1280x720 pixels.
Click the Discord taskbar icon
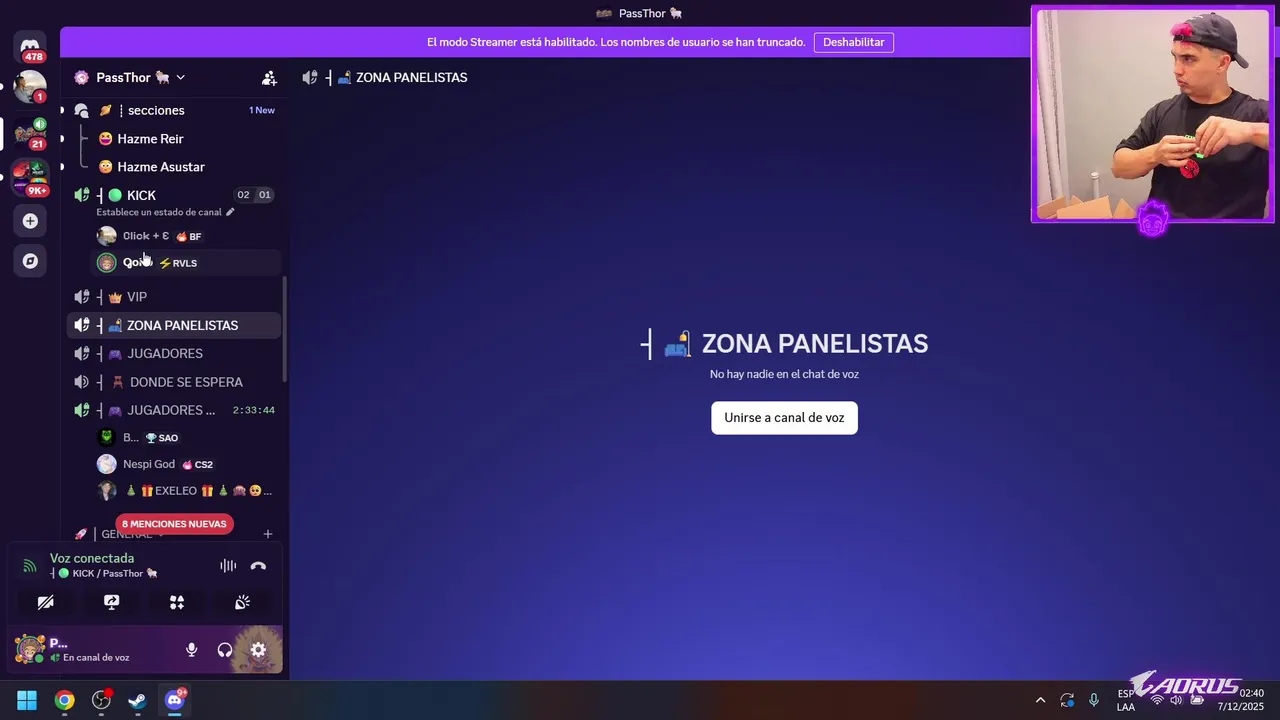(x=175, y=700)
